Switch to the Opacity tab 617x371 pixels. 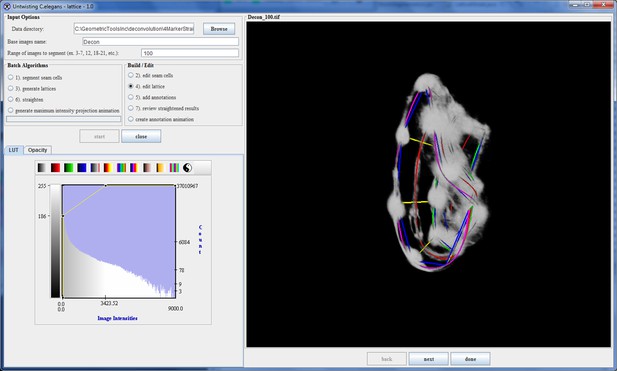(37, 150)
